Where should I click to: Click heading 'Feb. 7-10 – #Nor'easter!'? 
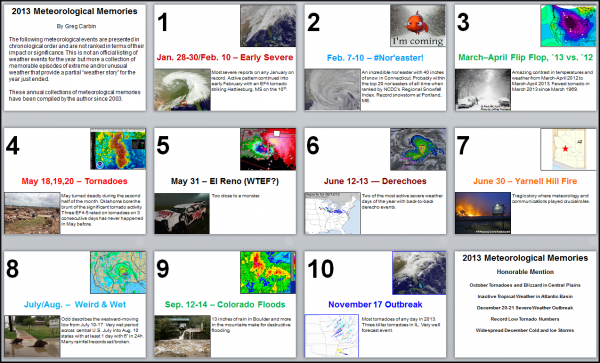[x=375, y=58]
